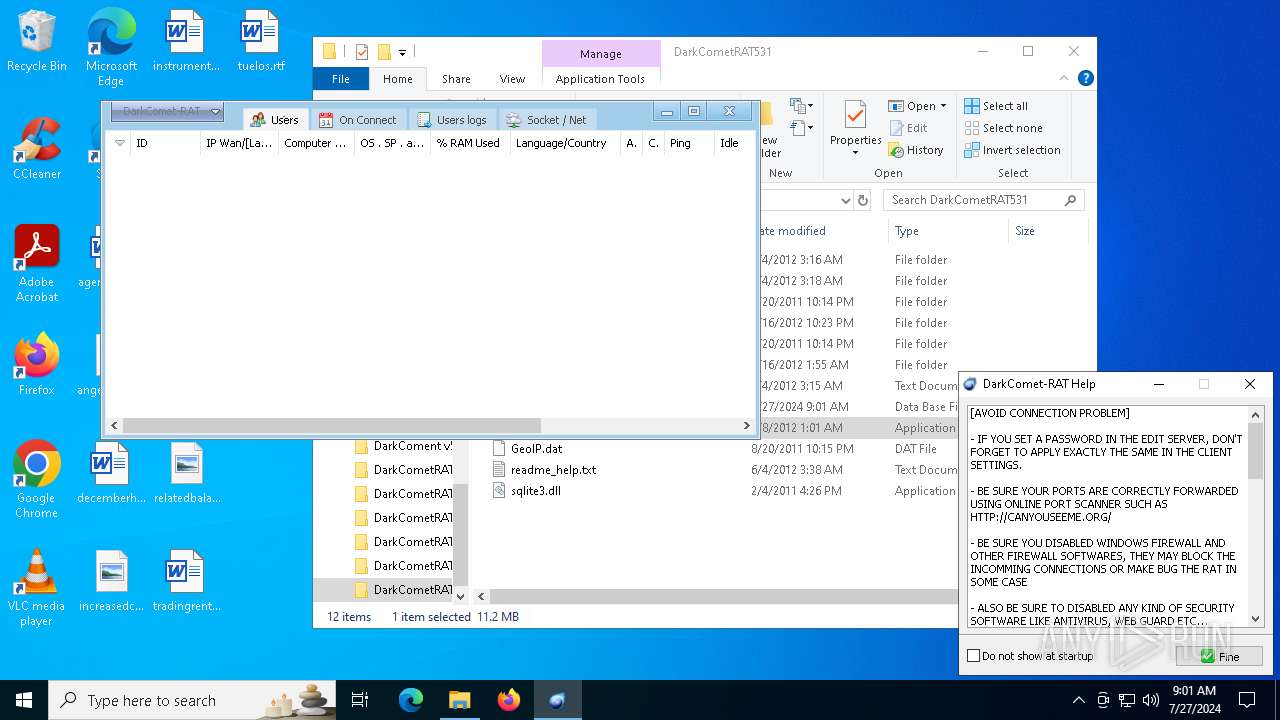
Task: Open the address bar history dropdown
Action: 845,200
